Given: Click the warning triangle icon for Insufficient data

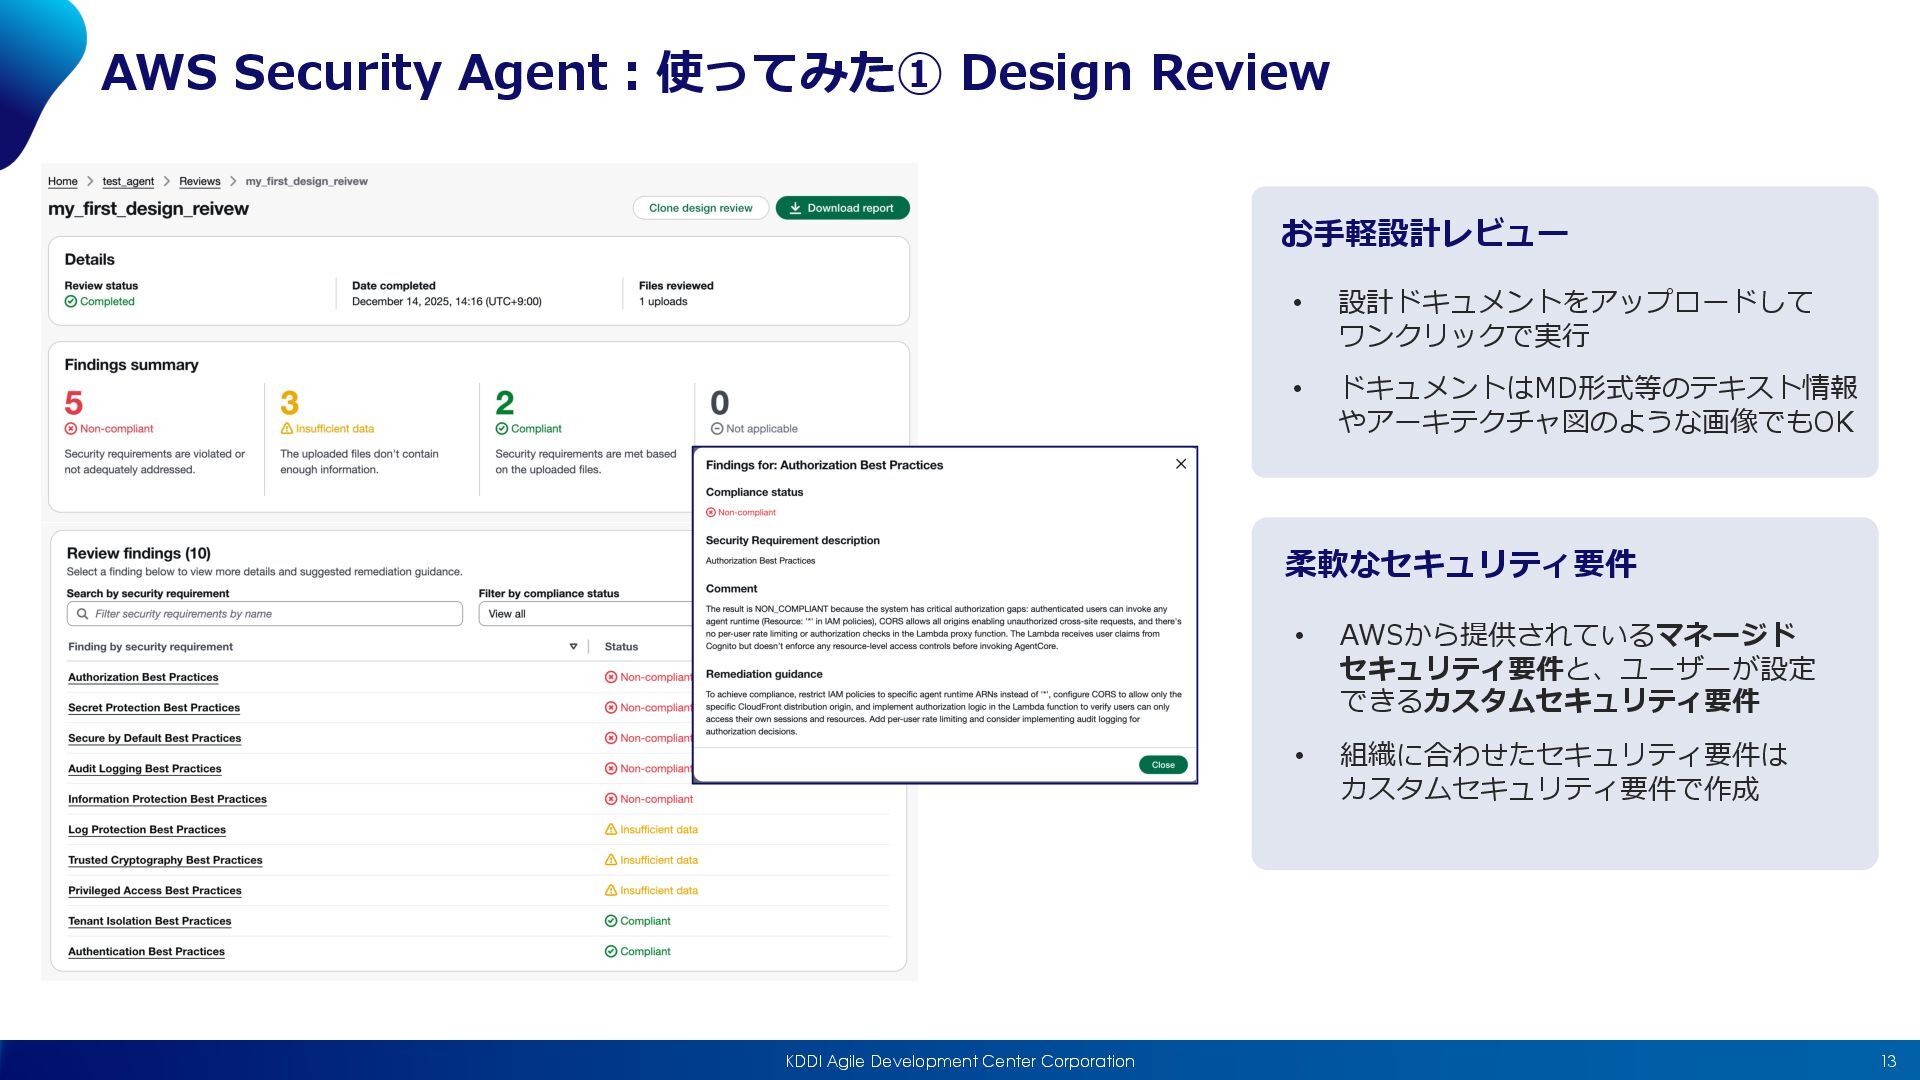Looking at the screenshot, I should 287,429.
